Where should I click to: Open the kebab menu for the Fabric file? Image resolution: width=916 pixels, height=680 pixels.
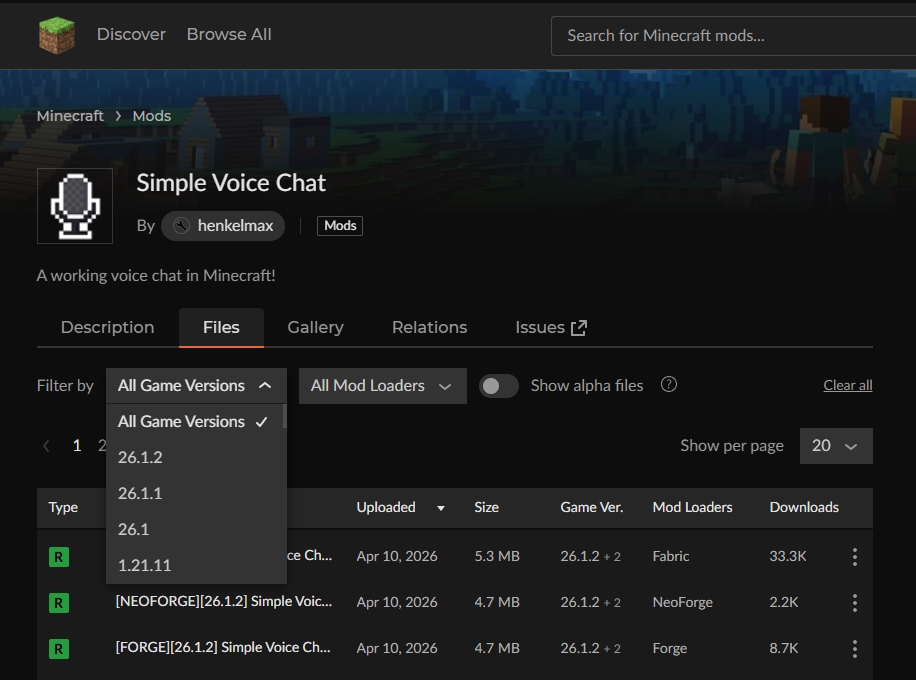[855, 557]
